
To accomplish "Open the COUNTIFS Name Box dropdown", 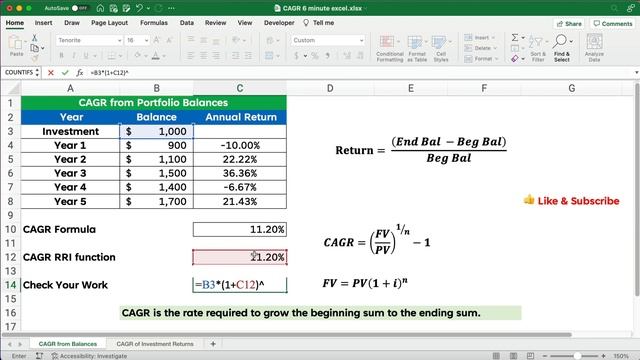I will coord(37,73).
